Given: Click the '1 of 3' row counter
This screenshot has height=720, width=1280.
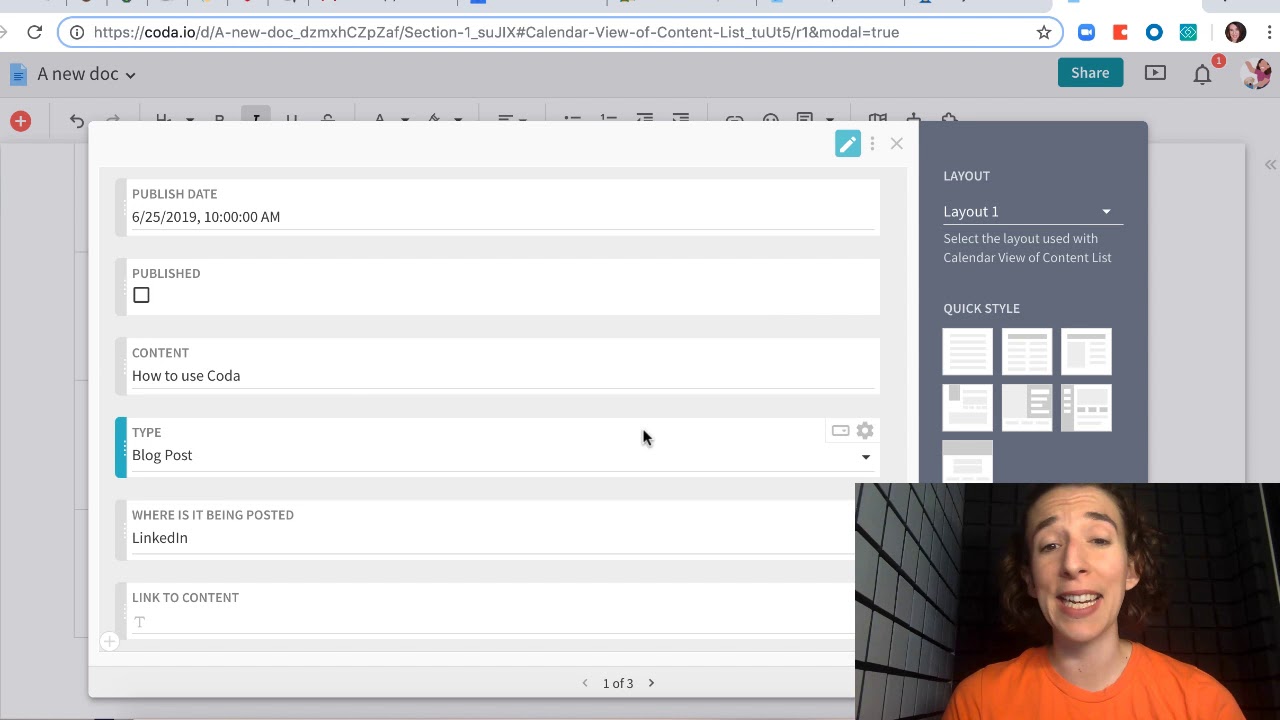Looking at the screenshot, I should tap(618, 683).
